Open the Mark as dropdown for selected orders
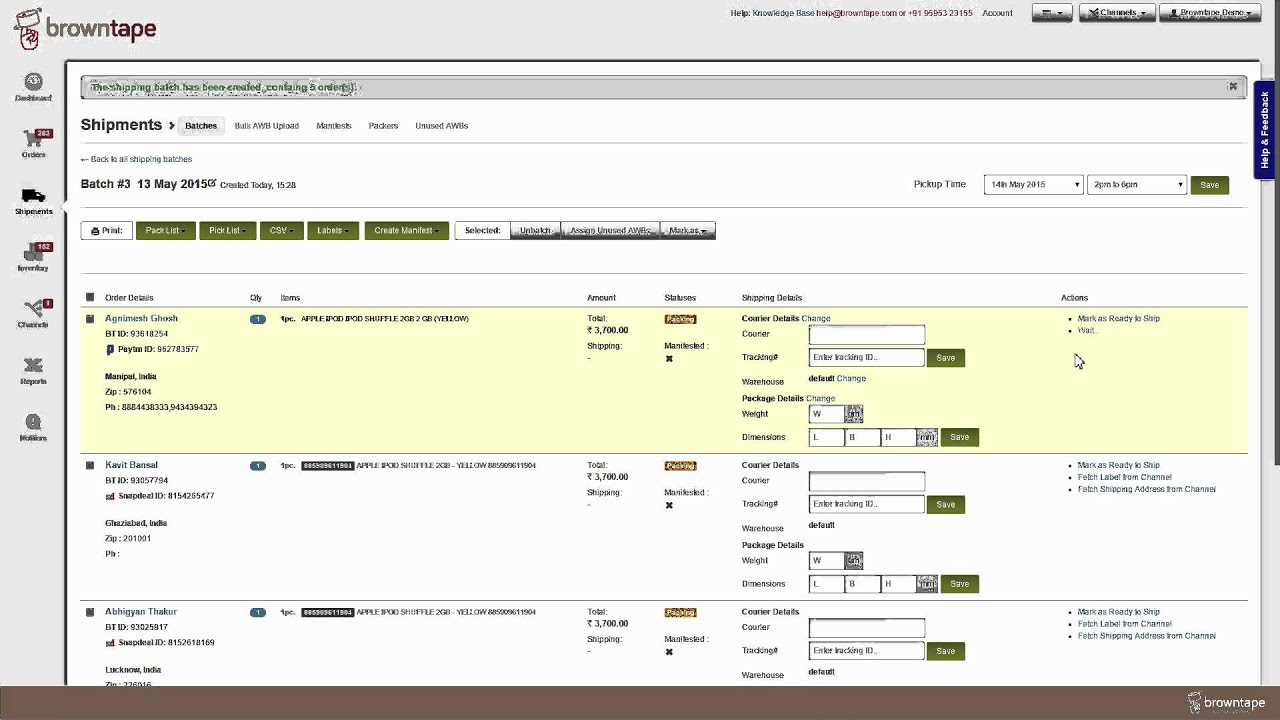Viewport: 1280px width, 720px height. click(x=688, y=231)
